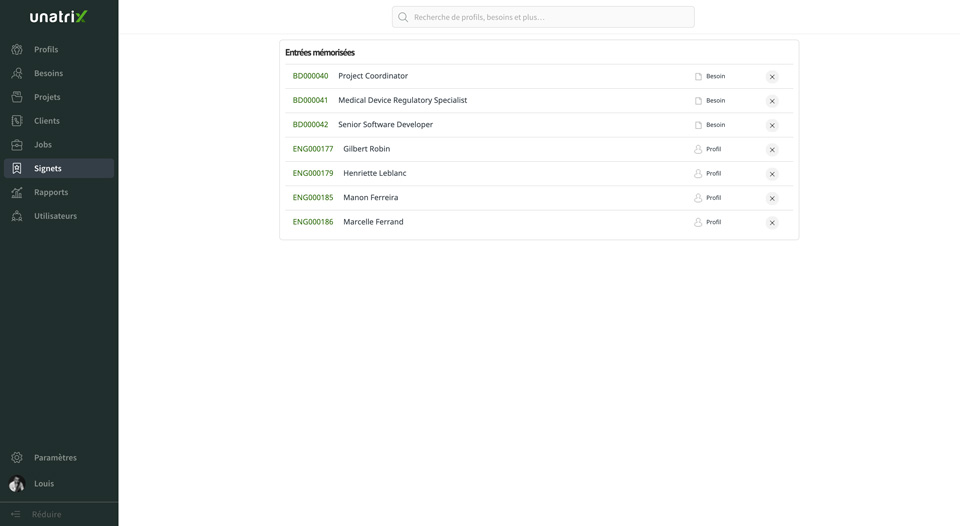Image resolution: width=960 pixels, height=526 pixels.
Task: Open the BD000041 link
Action: [310, 100]
